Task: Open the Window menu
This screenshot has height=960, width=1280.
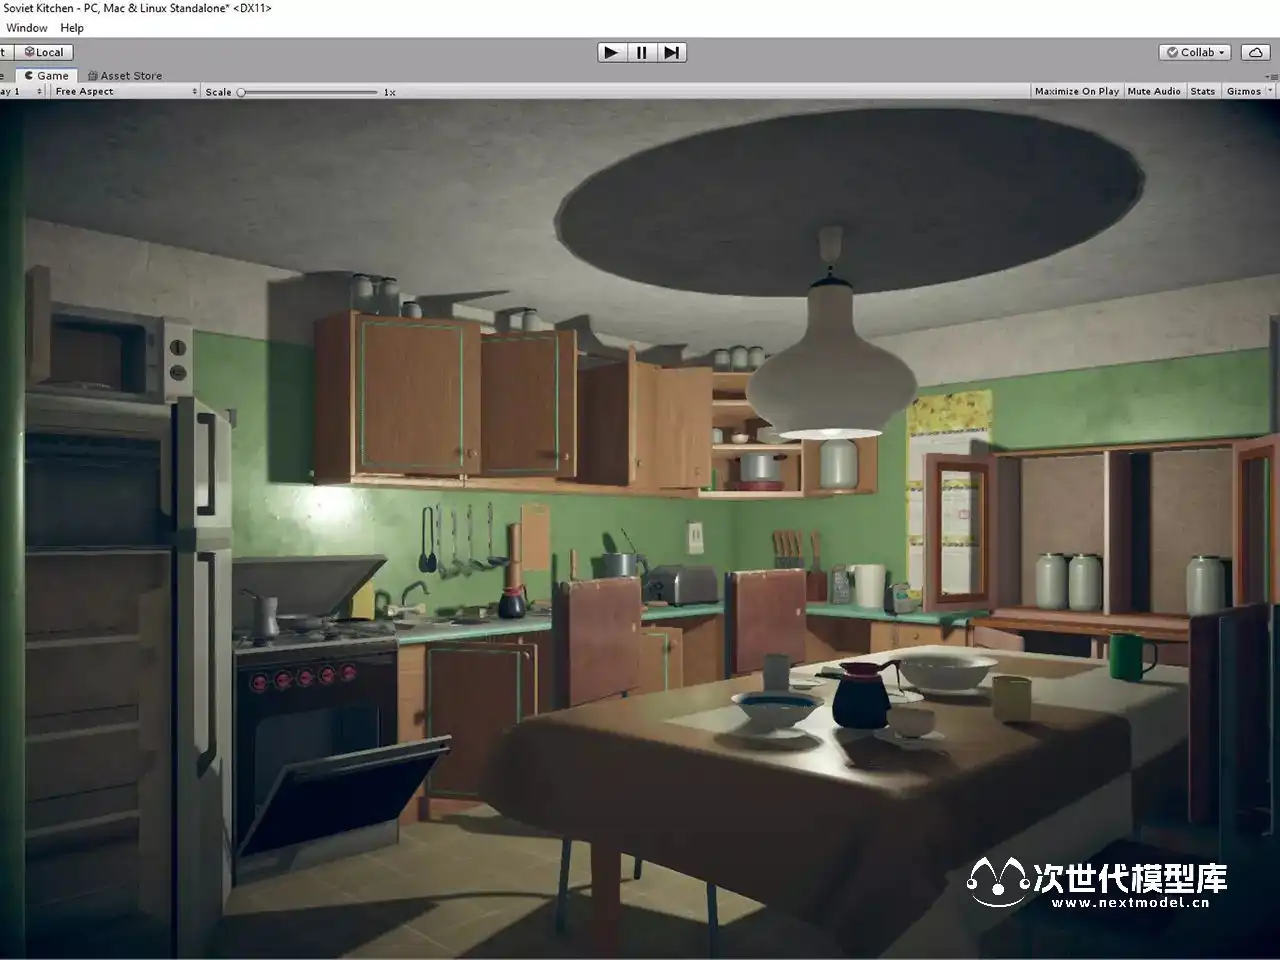Action: [27, 28]
